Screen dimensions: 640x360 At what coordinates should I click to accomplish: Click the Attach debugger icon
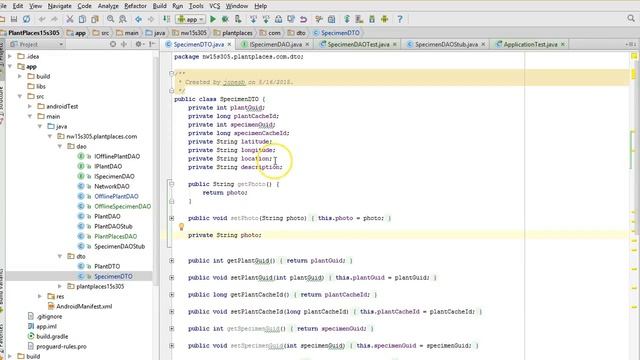[238, 19]
